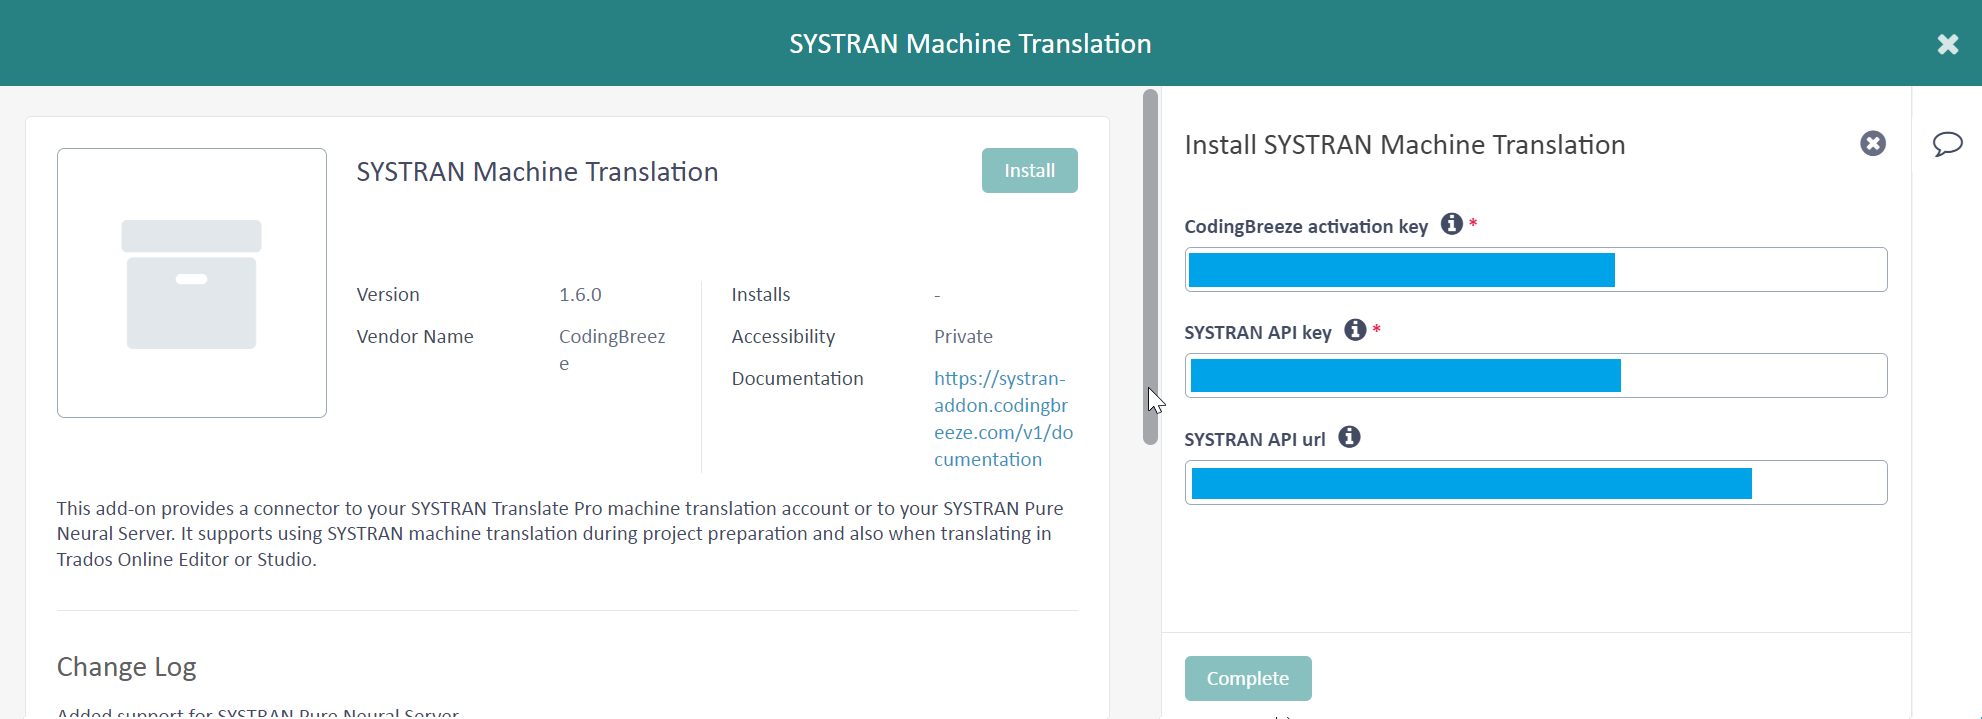
Task: Click the Change Log heading
Action: click(x=126, y=667)
